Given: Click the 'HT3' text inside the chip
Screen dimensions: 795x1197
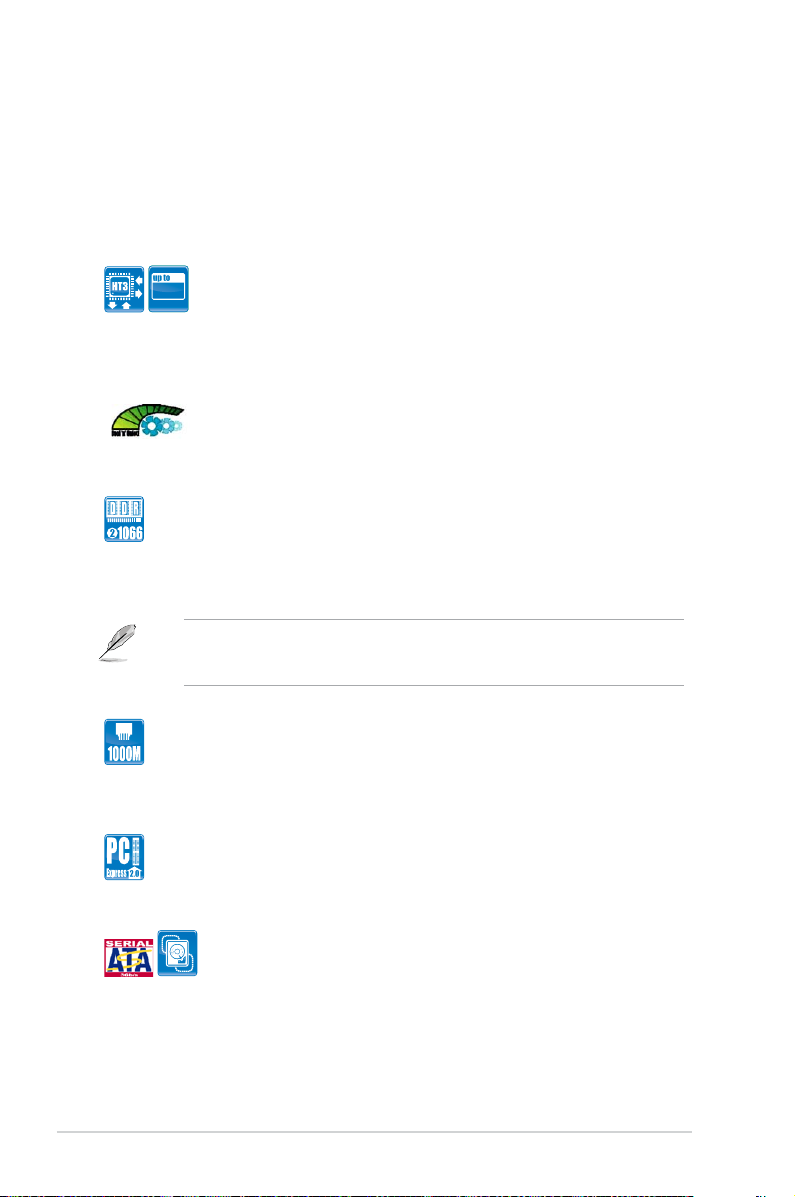Looking at the screenshot, I should coord(120,287).
